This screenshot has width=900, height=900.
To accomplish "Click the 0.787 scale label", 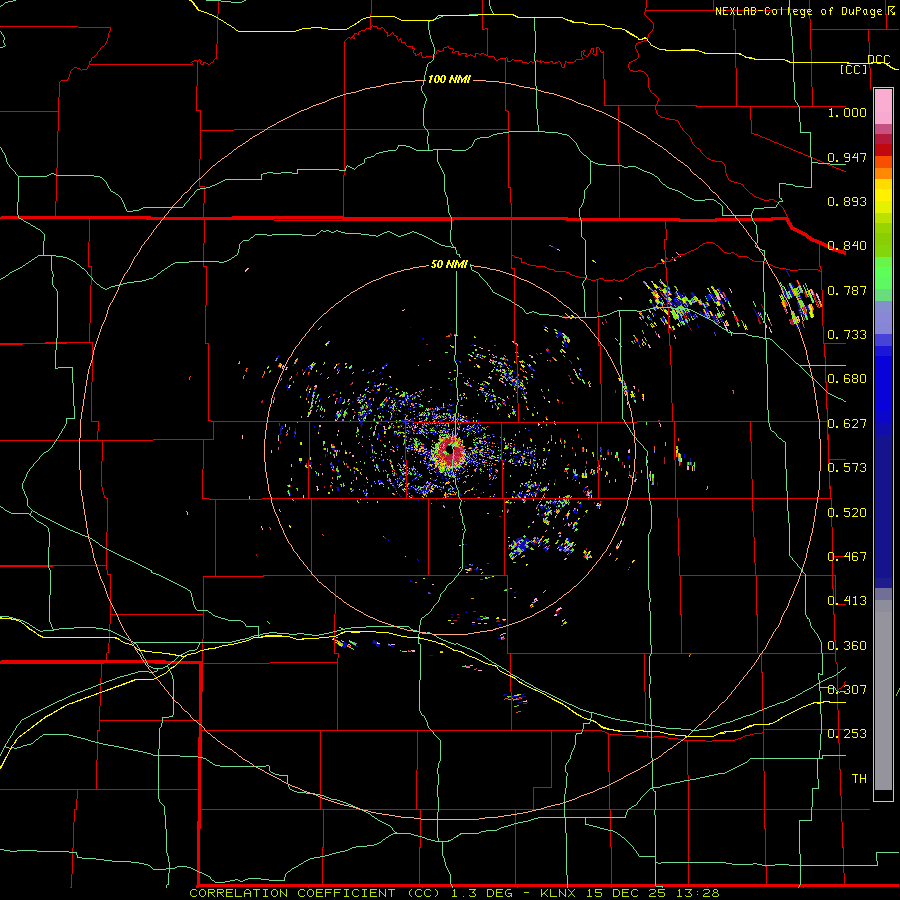I will pos(847,290).
